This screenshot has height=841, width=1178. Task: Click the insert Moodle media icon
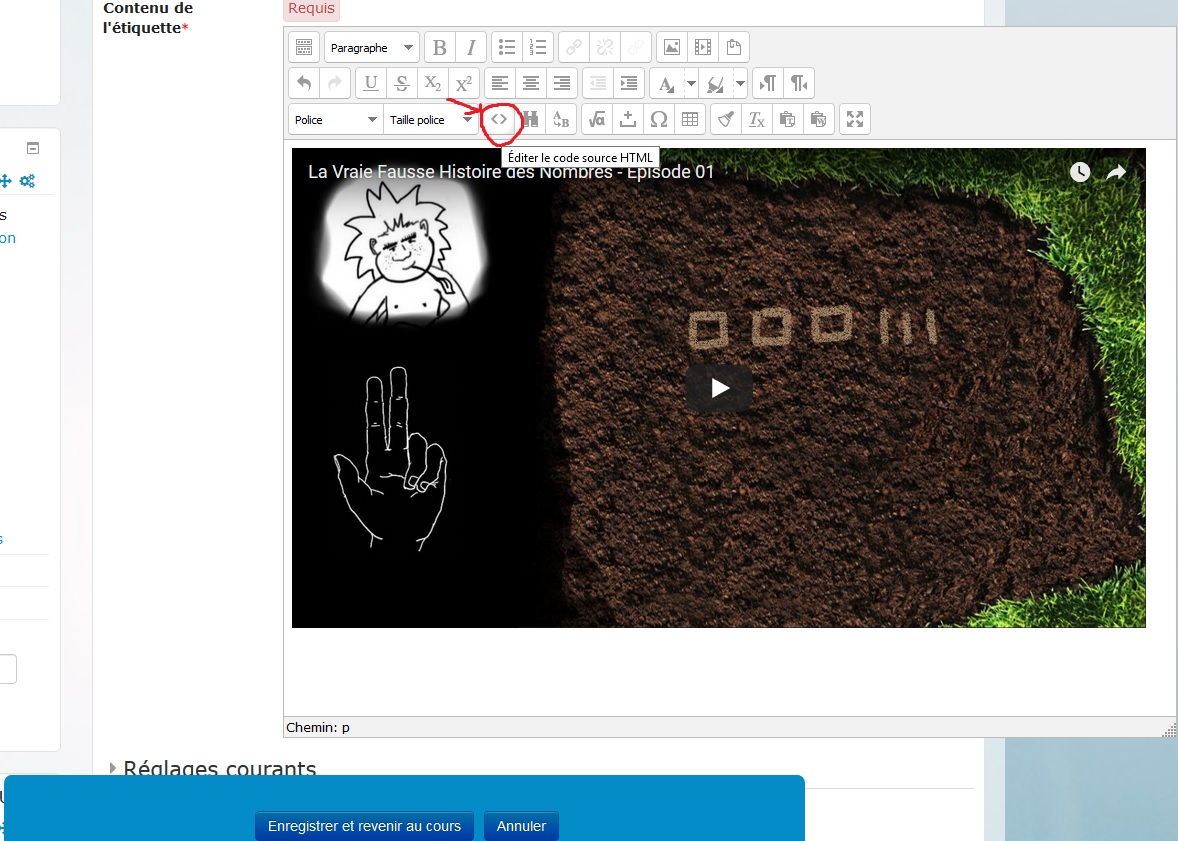[x=703, y=48]
